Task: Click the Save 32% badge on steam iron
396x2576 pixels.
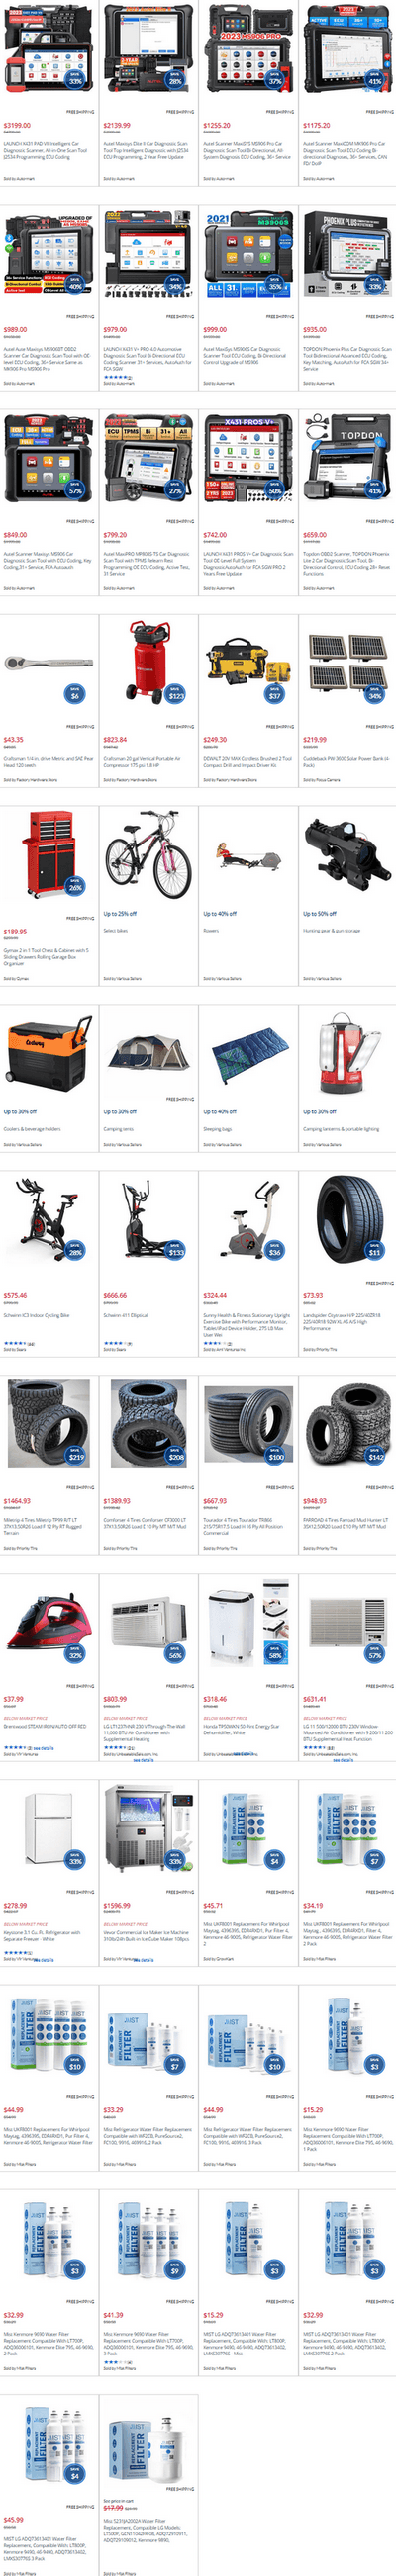Action: (75, 1654)
